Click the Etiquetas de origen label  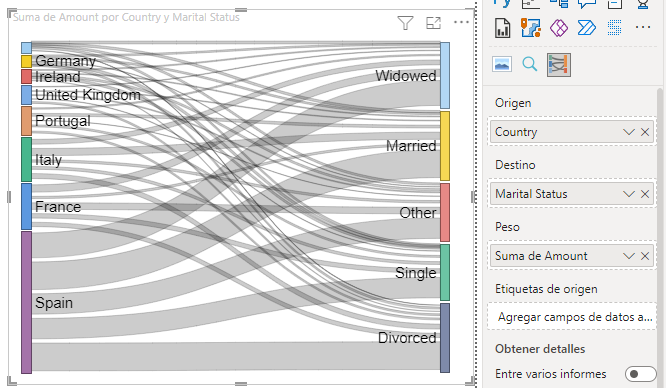[546, 289]
